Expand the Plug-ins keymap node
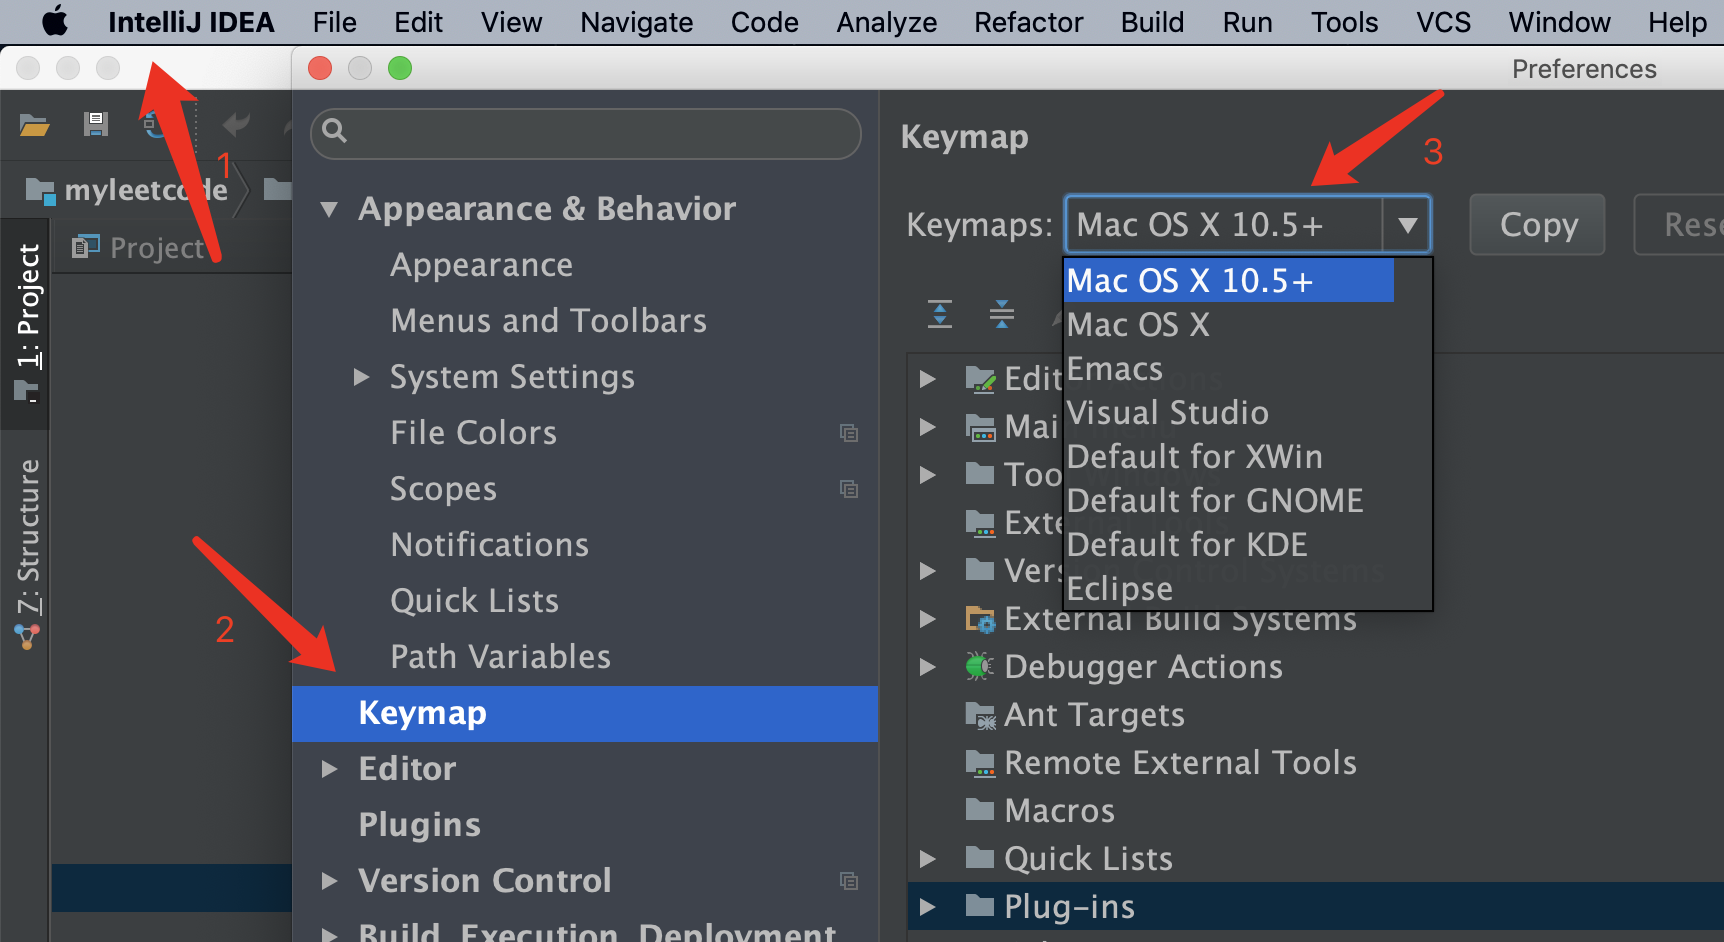This screenshot has height=942, width=1724. click(928, 907)
